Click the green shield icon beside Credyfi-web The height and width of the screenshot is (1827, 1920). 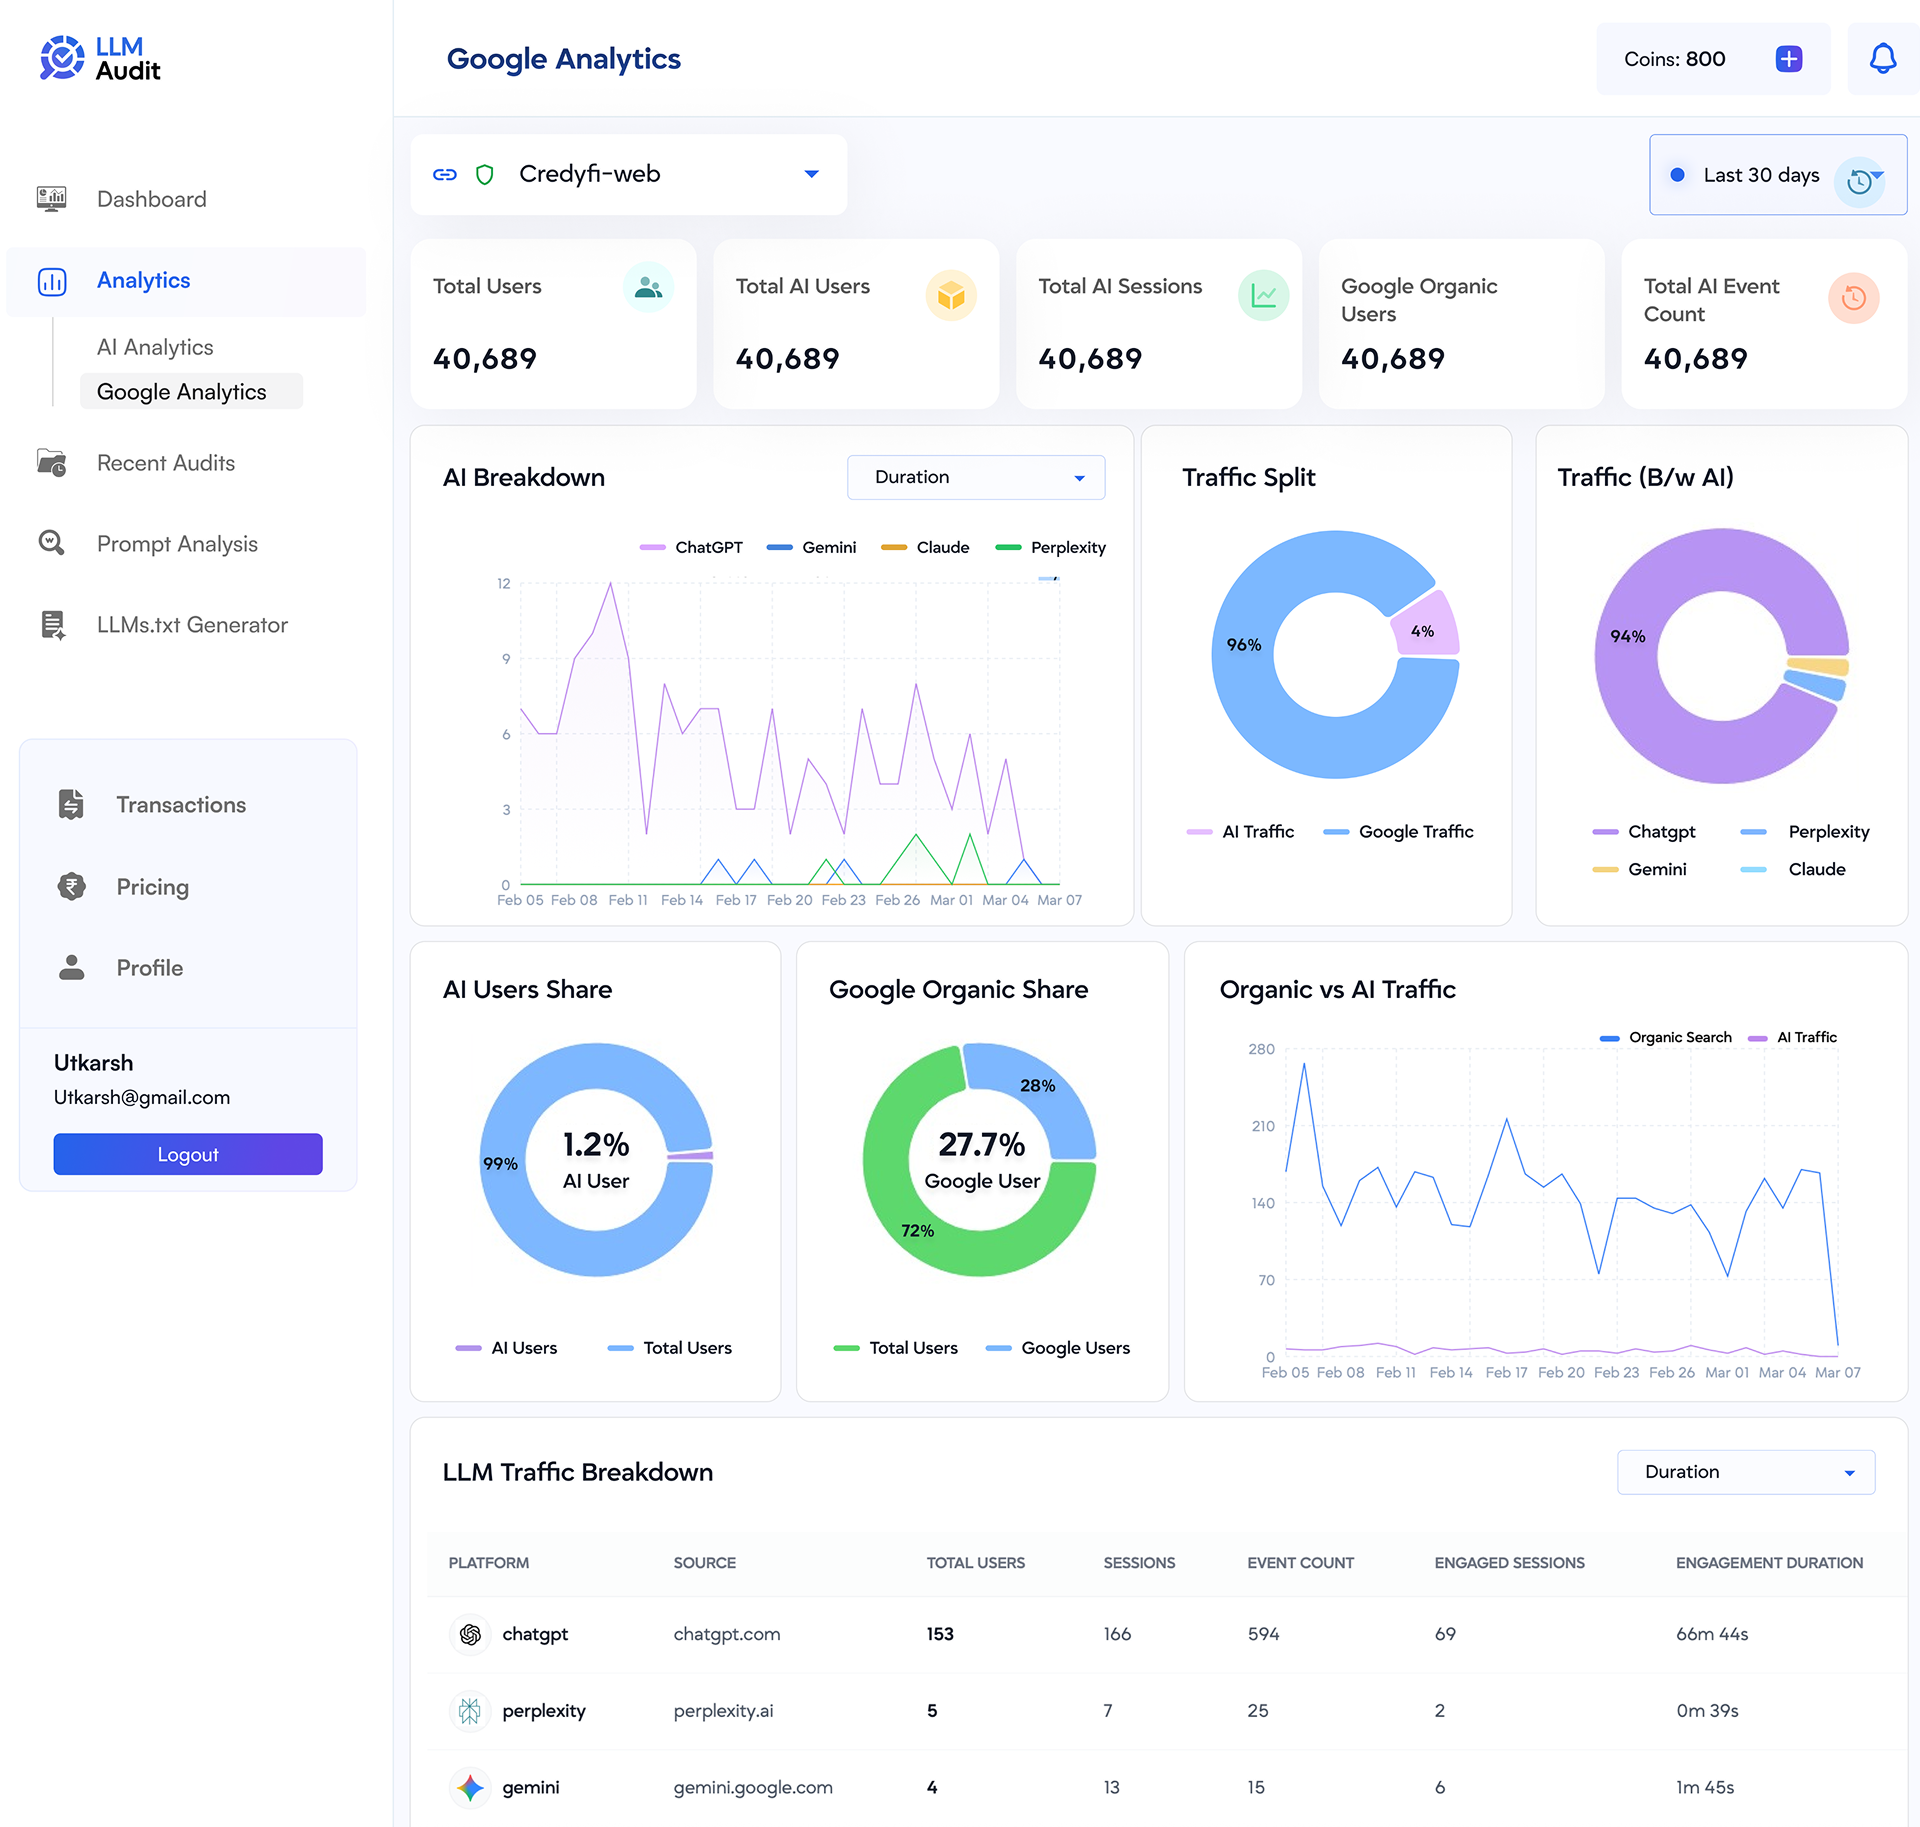pos(485,174)
